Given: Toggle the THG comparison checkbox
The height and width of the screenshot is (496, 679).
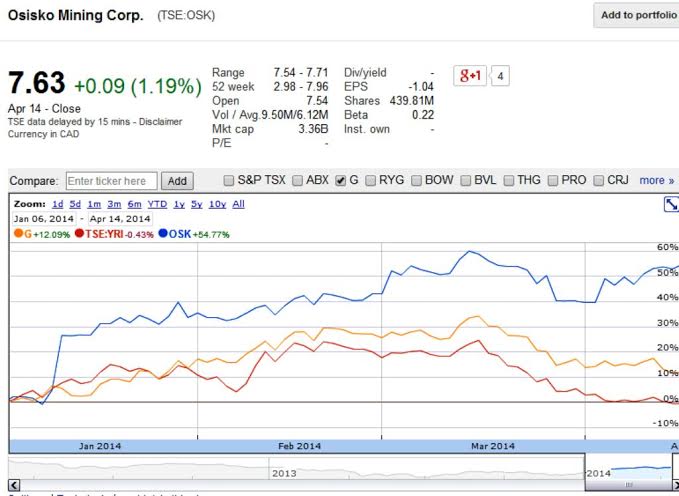Looking at the screenshot, I should click(x=509, y=181).
